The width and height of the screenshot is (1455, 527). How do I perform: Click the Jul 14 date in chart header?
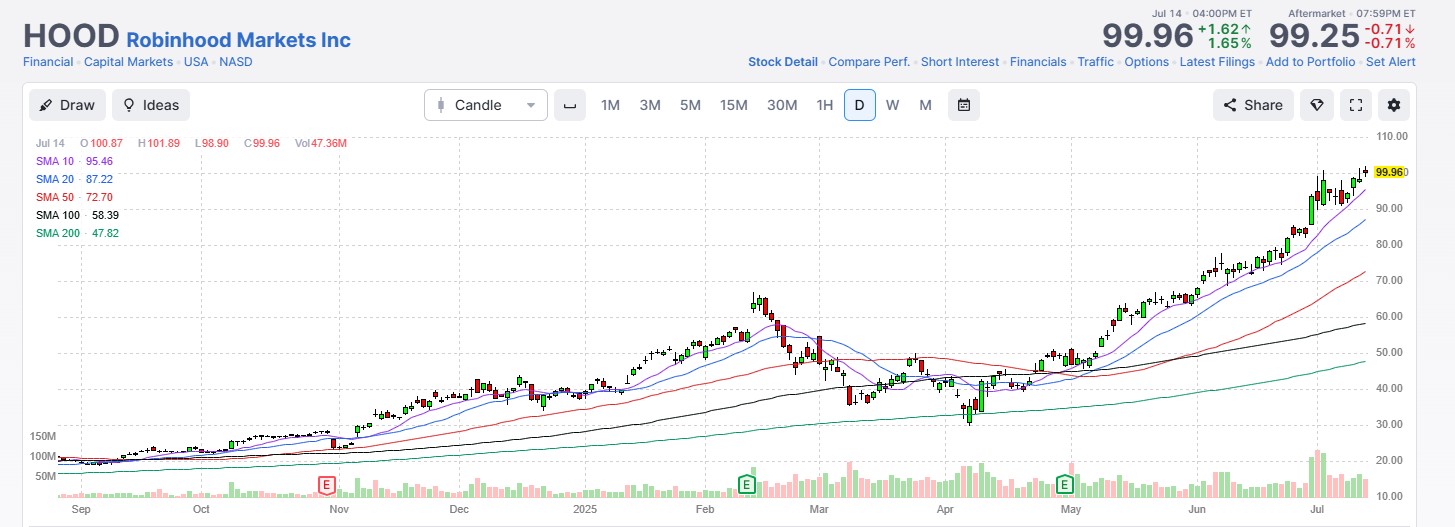coord(49,144)
